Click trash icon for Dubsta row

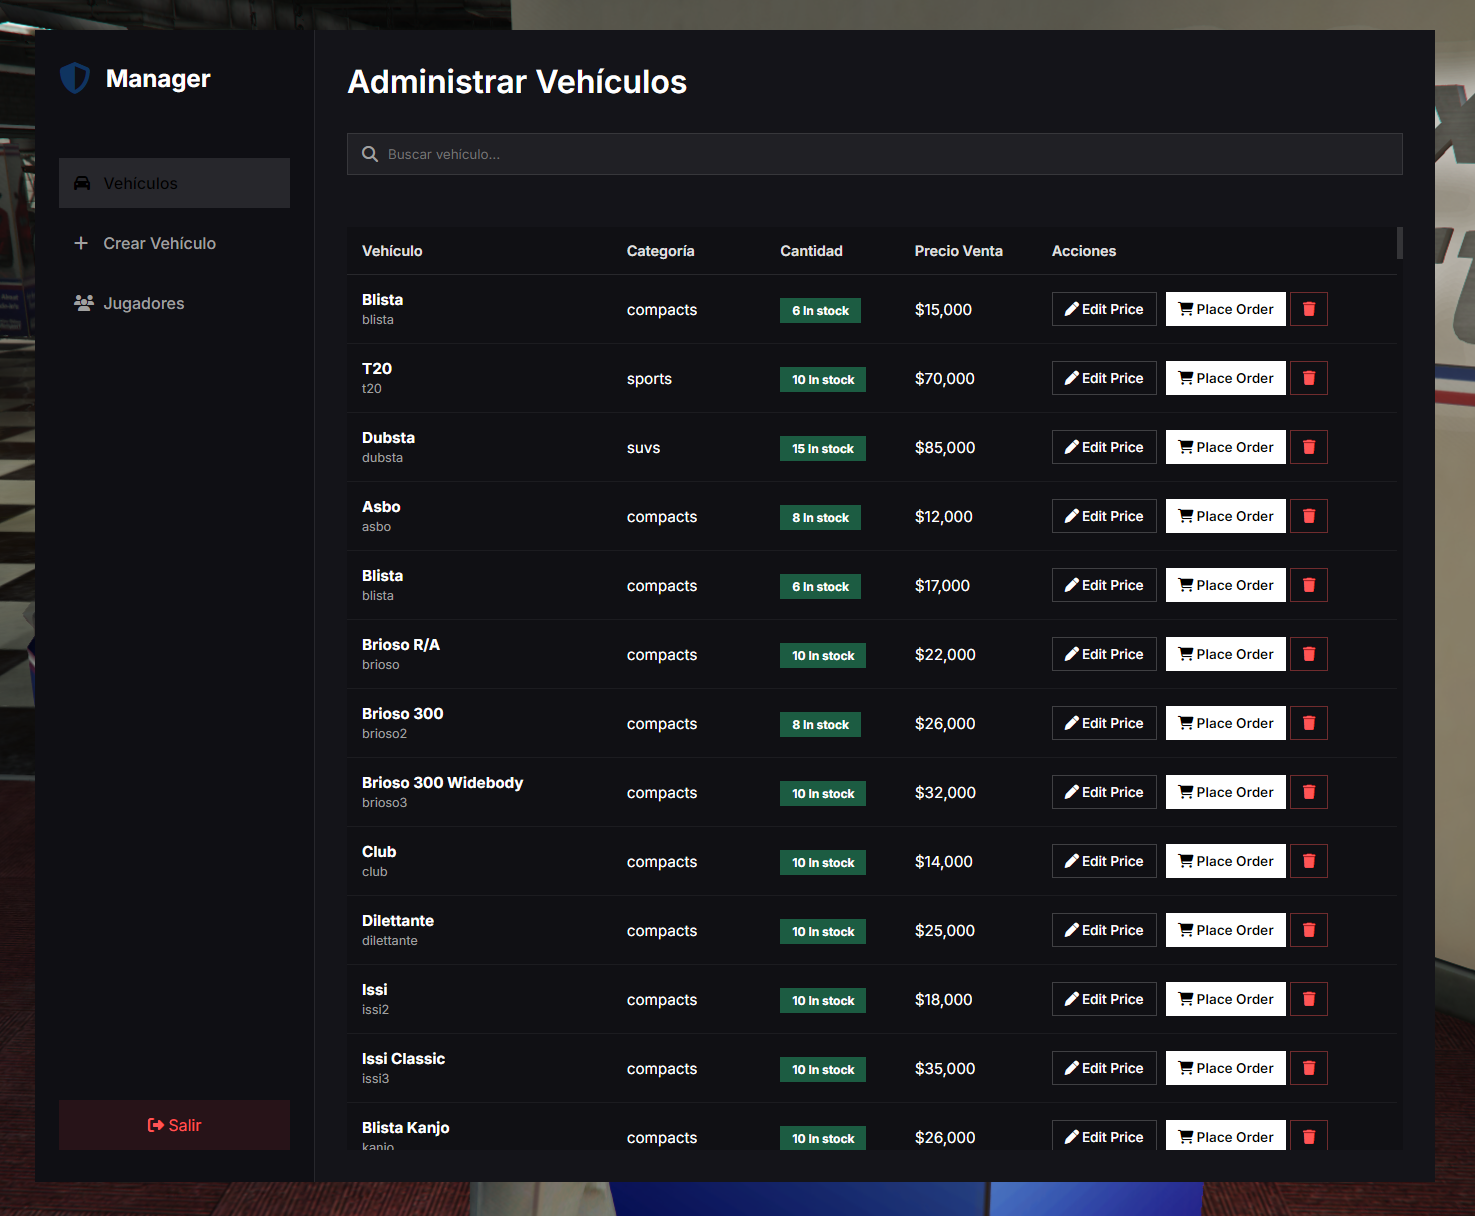(x=1309, y=447)
